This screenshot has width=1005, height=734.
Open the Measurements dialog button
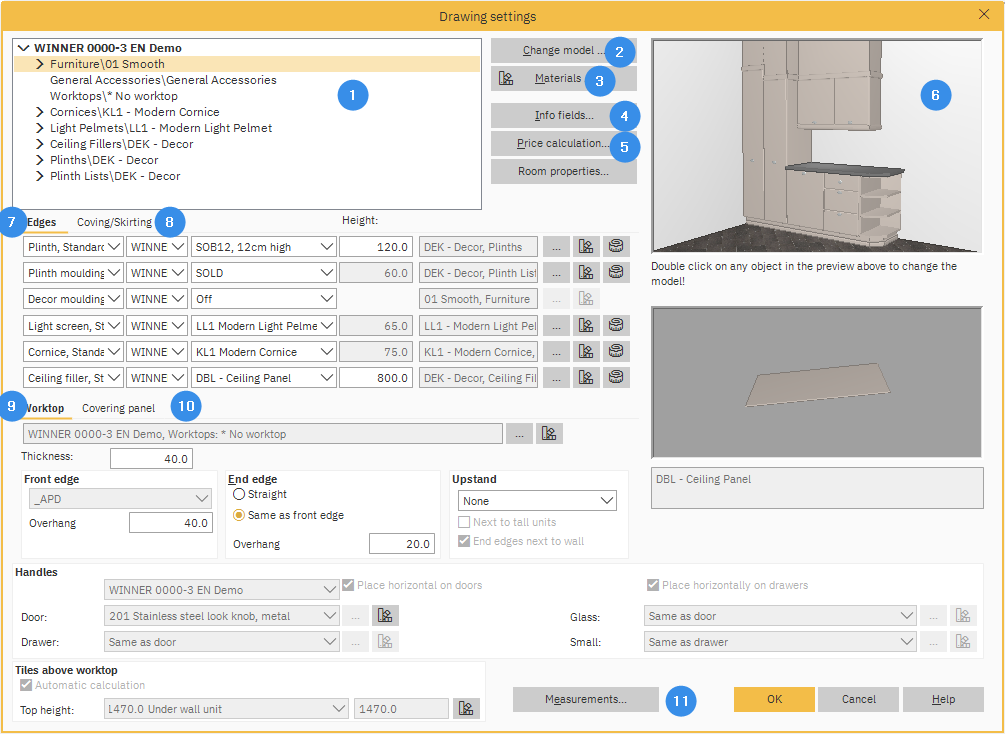pyautogui.click(x=585, y=700)
